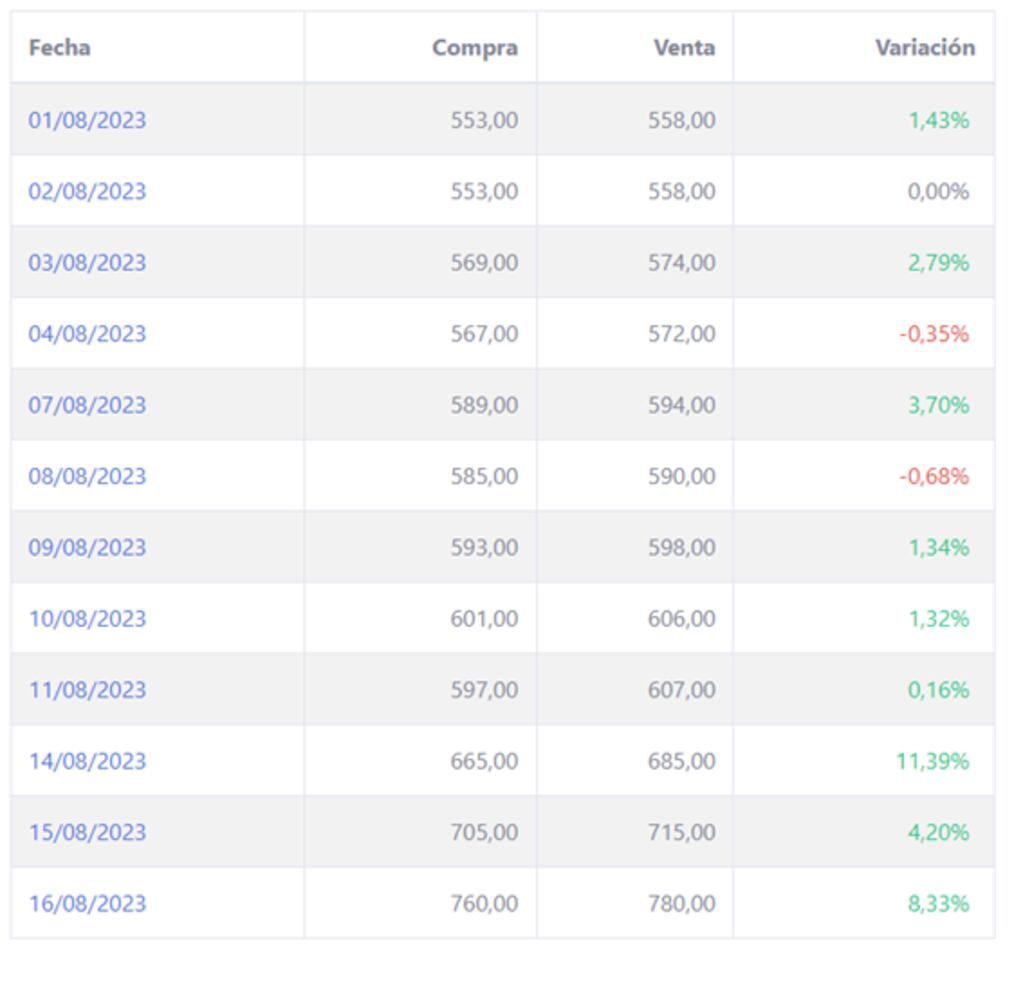Viewport: 1023px width, 988px height.
Task: Click the 665,00 Compra value
Action: point(484,761)
